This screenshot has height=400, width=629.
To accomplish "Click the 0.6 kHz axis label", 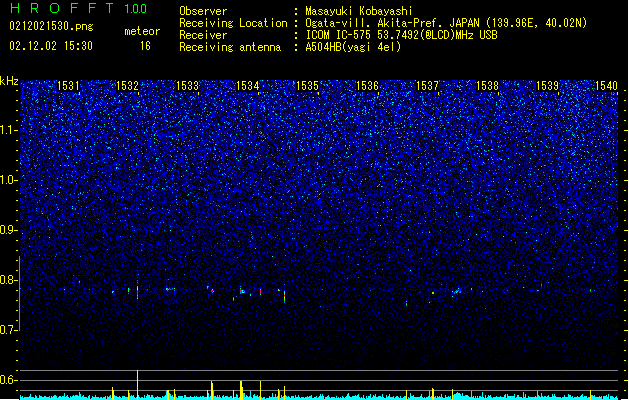I will [9, 380].
